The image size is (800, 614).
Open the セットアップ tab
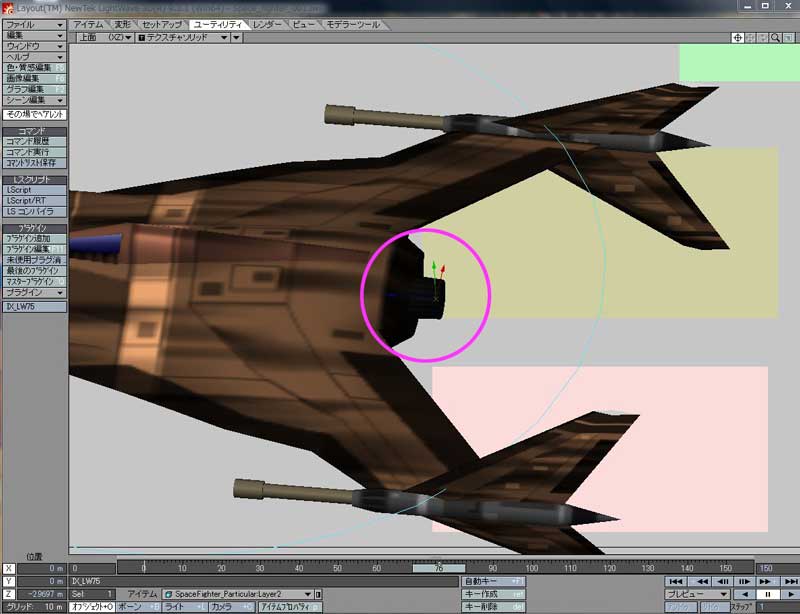click(162, 23)
